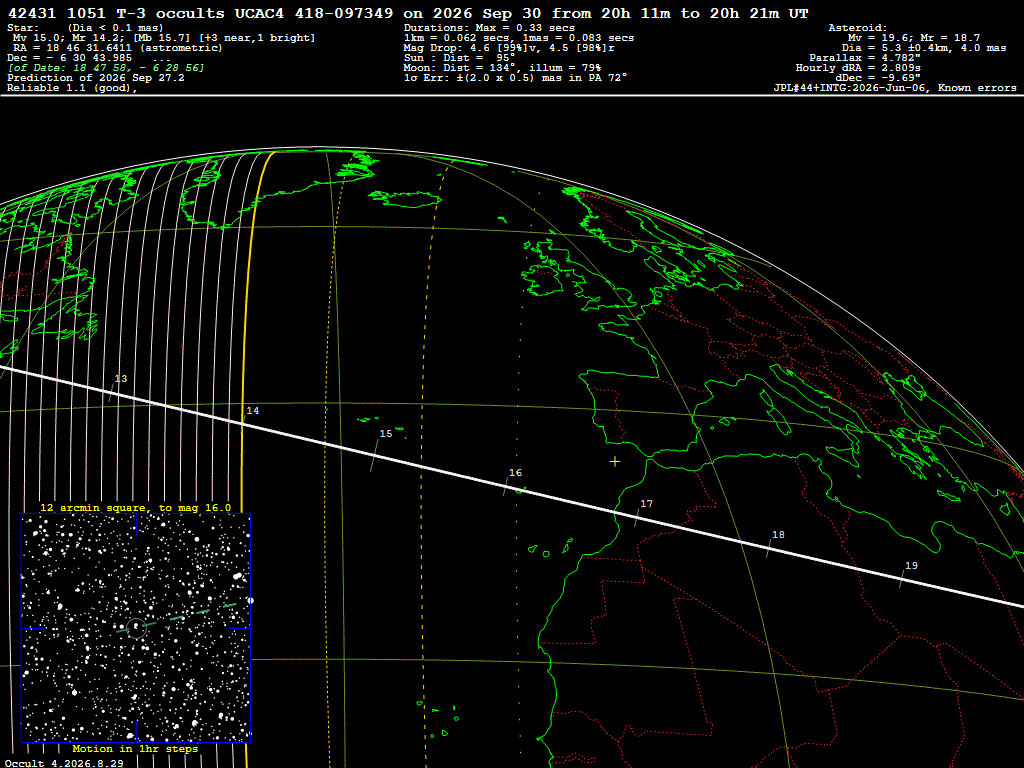Select time marker 18 on the path

778,535
